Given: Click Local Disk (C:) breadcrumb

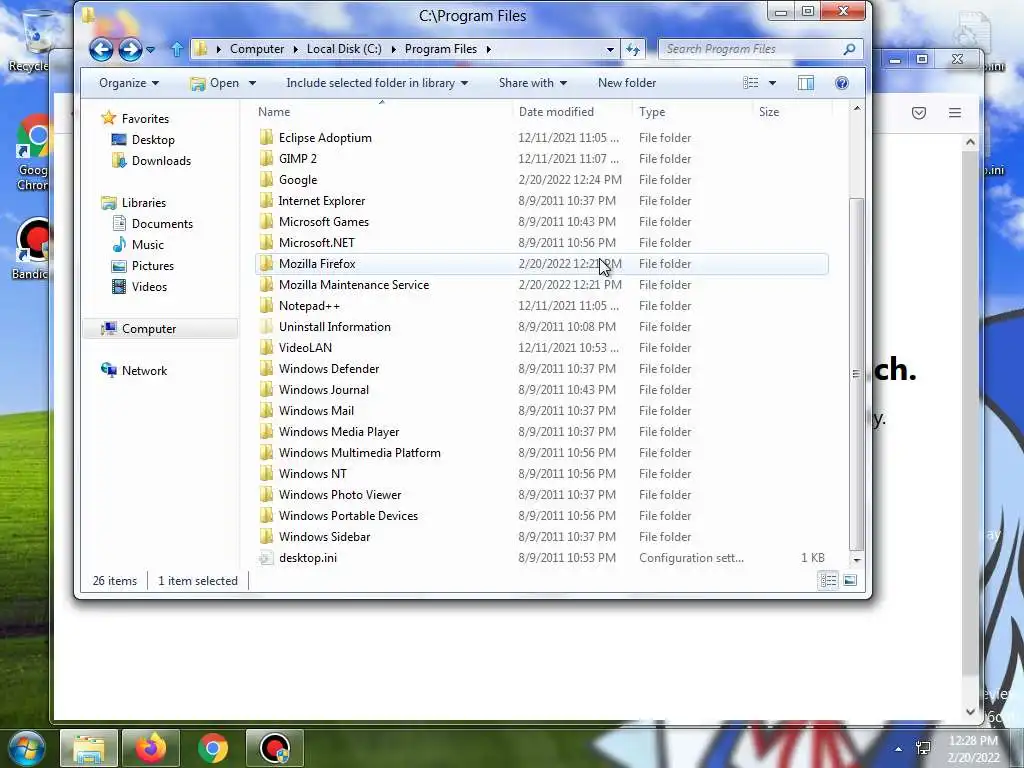Looking at the screenshot, I should [x=344, y=49].
